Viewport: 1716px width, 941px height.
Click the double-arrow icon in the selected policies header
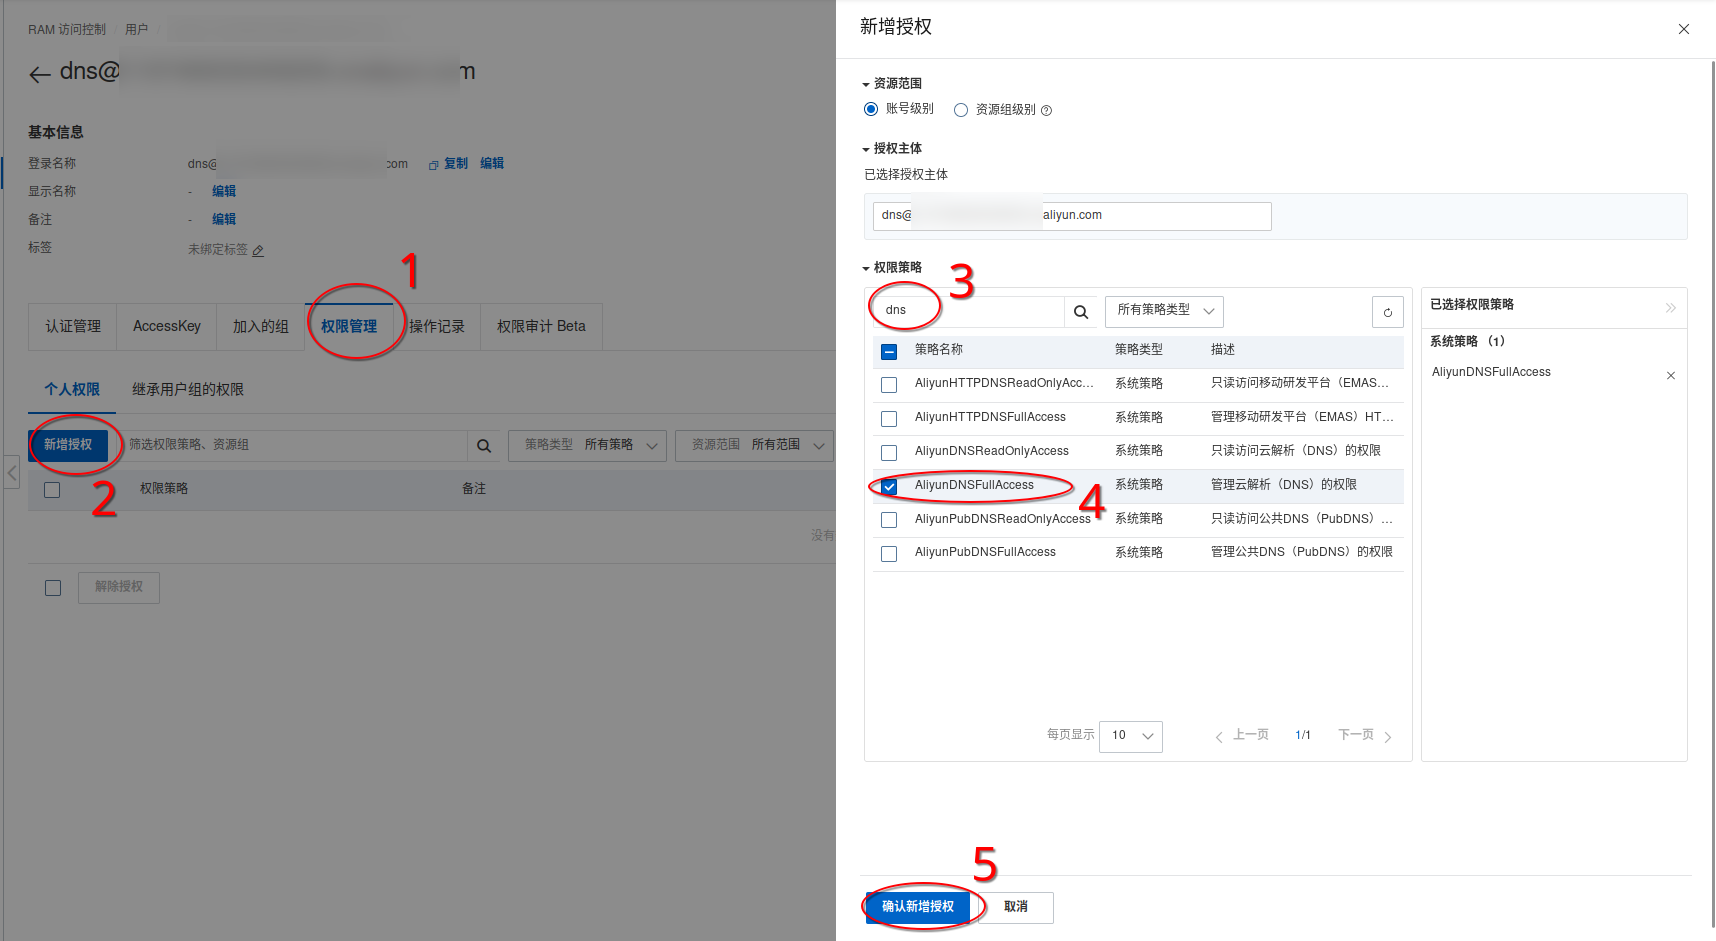click(x=1670, y=308)
